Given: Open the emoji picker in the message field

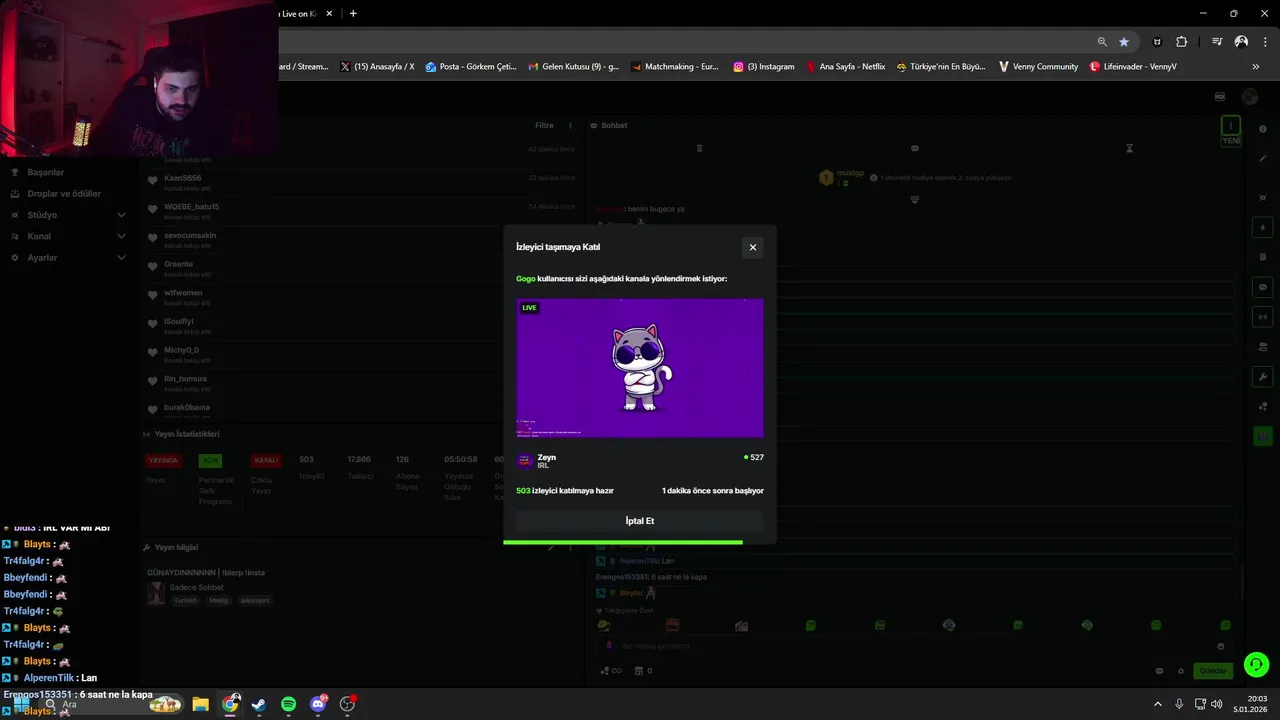Looking at the screenshot, I should [1221, 646].
